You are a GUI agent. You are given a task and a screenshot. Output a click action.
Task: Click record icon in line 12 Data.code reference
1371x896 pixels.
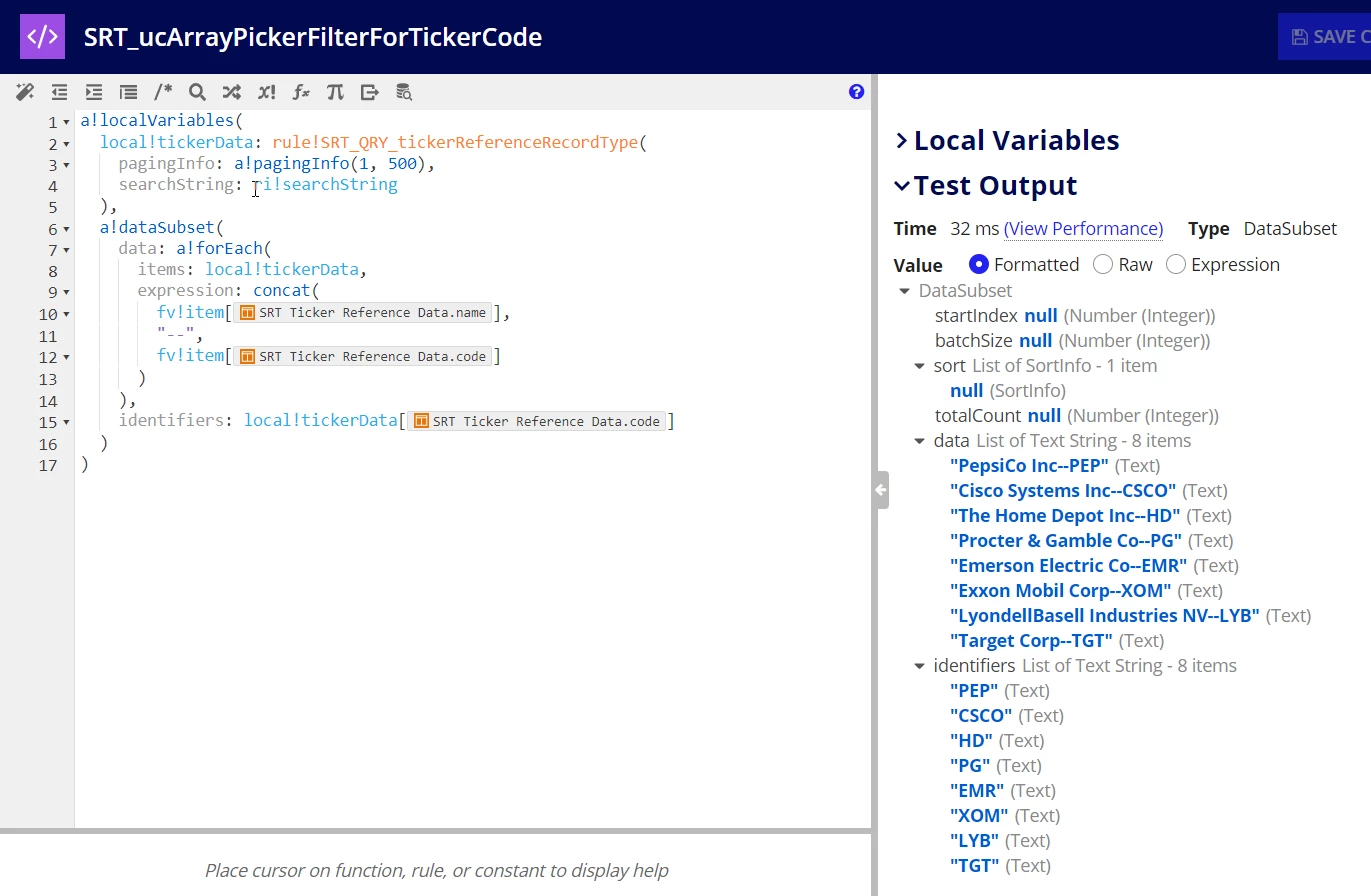246,356
